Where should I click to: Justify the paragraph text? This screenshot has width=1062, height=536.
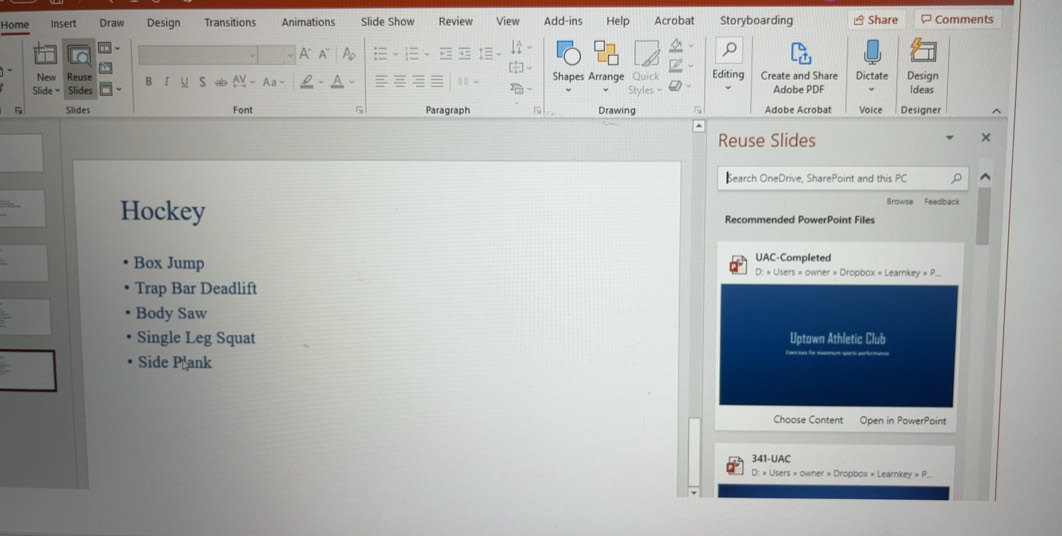click(438, 82)
